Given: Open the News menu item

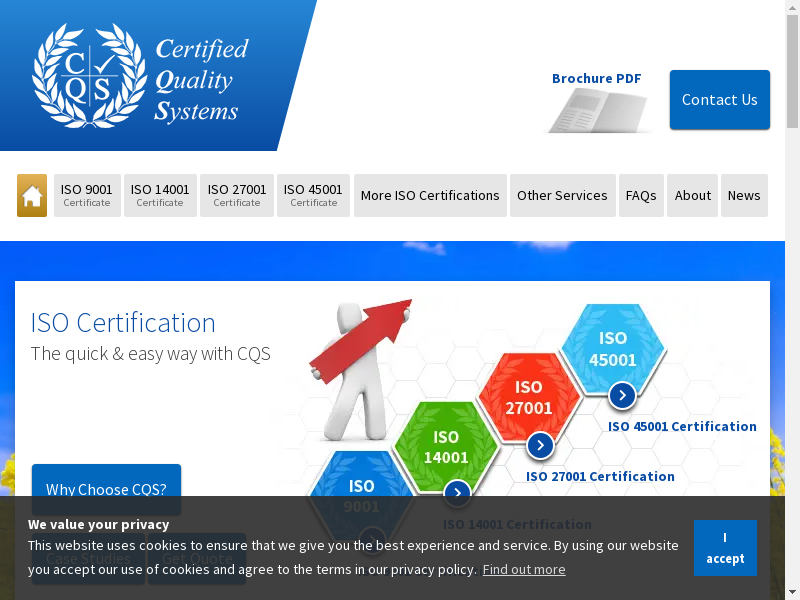Looking at the screenshot, I should (744, 196).
